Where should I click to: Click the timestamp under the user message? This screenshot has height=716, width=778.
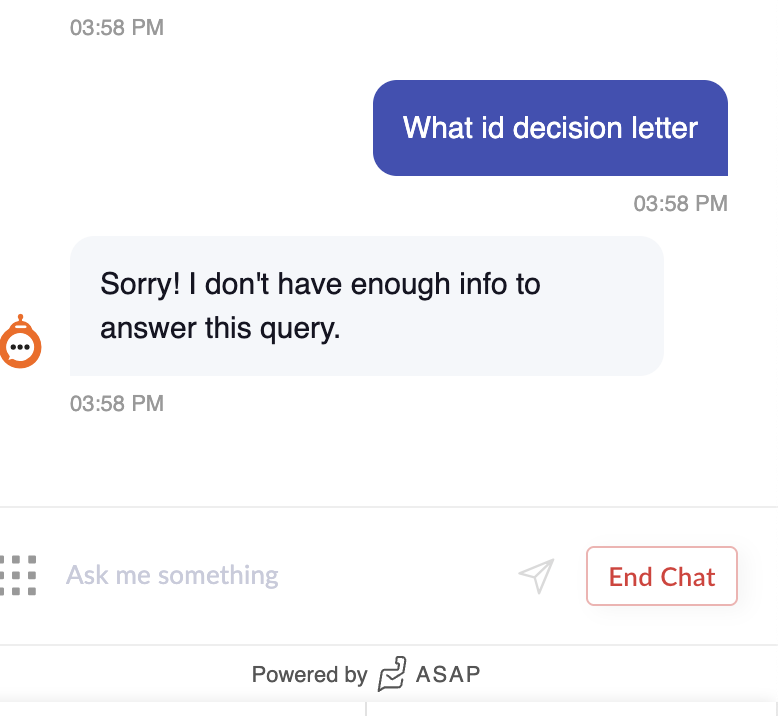tap(680, 203)
